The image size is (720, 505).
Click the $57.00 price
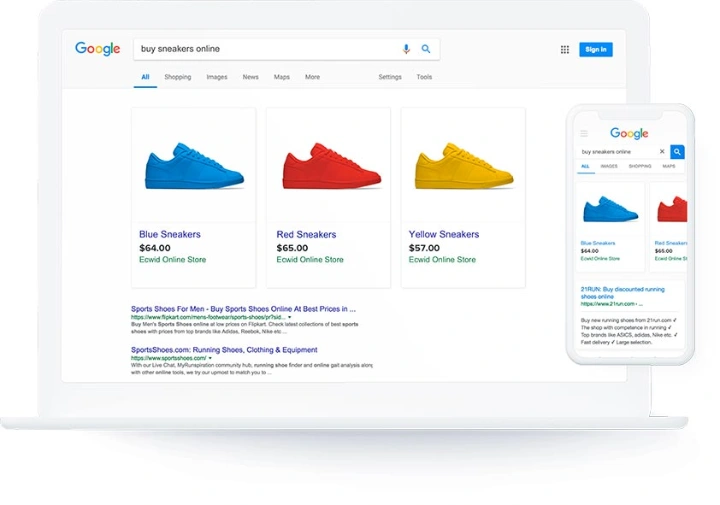[x=424, y=248]
